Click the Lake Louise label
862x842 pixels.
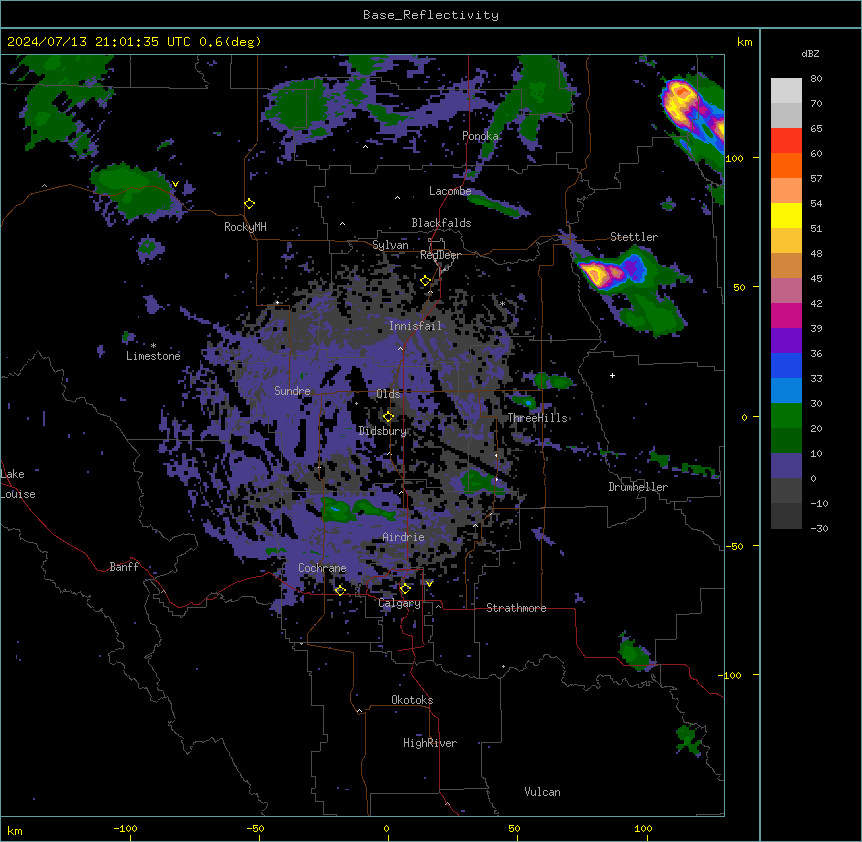coord(18,484)
